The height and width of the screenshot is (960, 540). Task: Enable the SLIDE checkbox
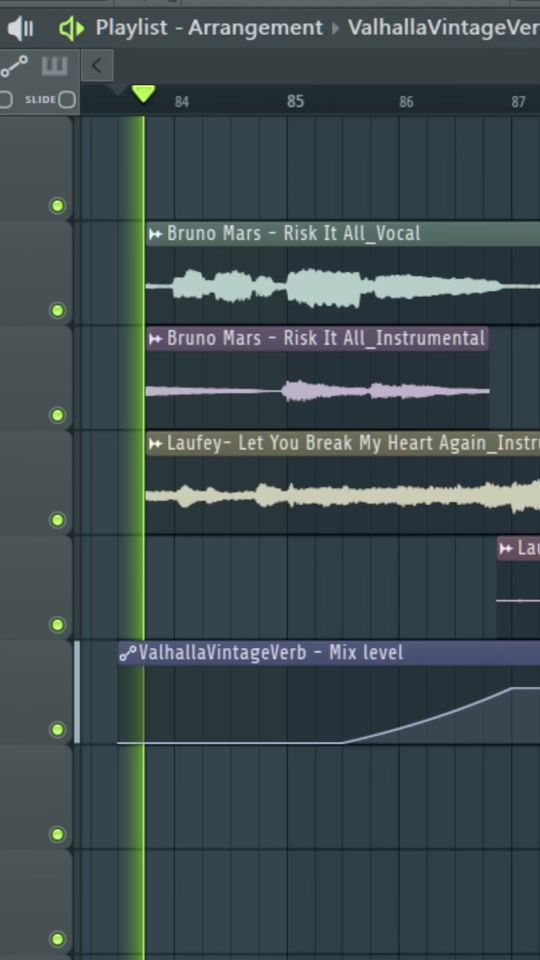67,100
